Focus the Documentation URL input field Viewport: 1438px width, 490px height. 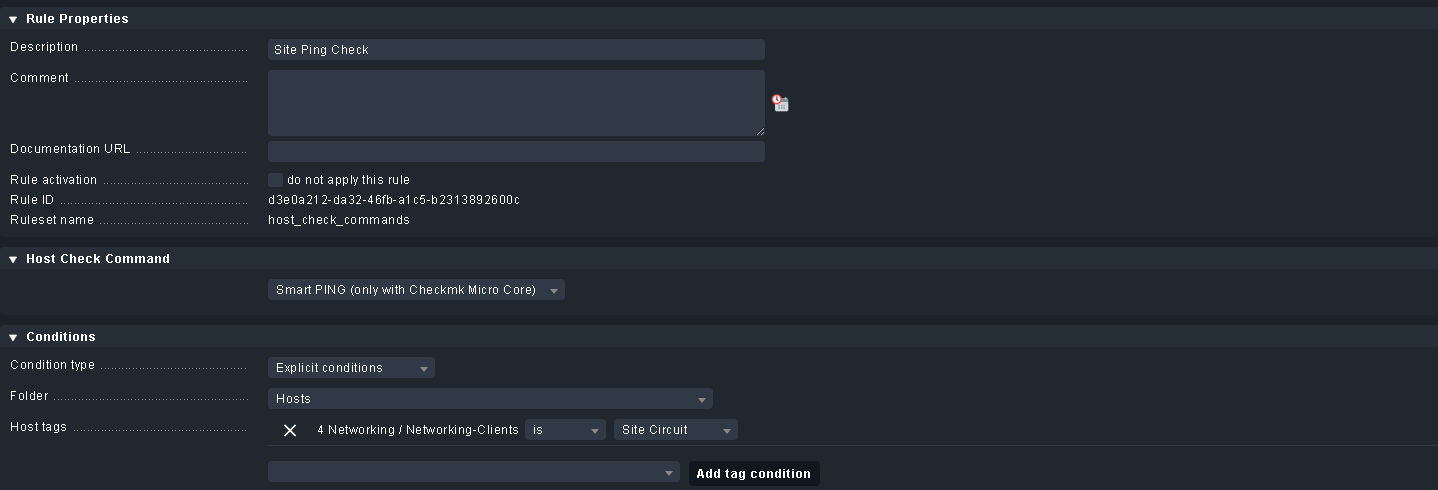(x=516, y=151)
